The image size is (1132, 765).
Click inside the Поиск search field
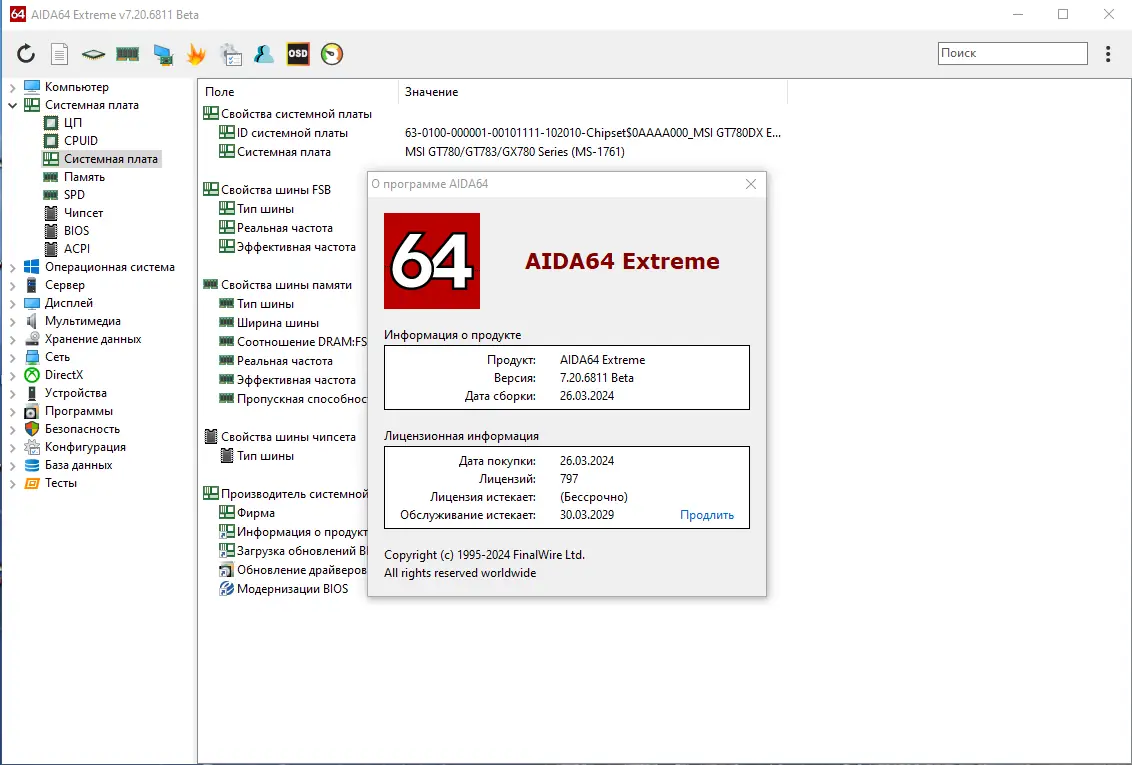click(x=1012, y=52)
